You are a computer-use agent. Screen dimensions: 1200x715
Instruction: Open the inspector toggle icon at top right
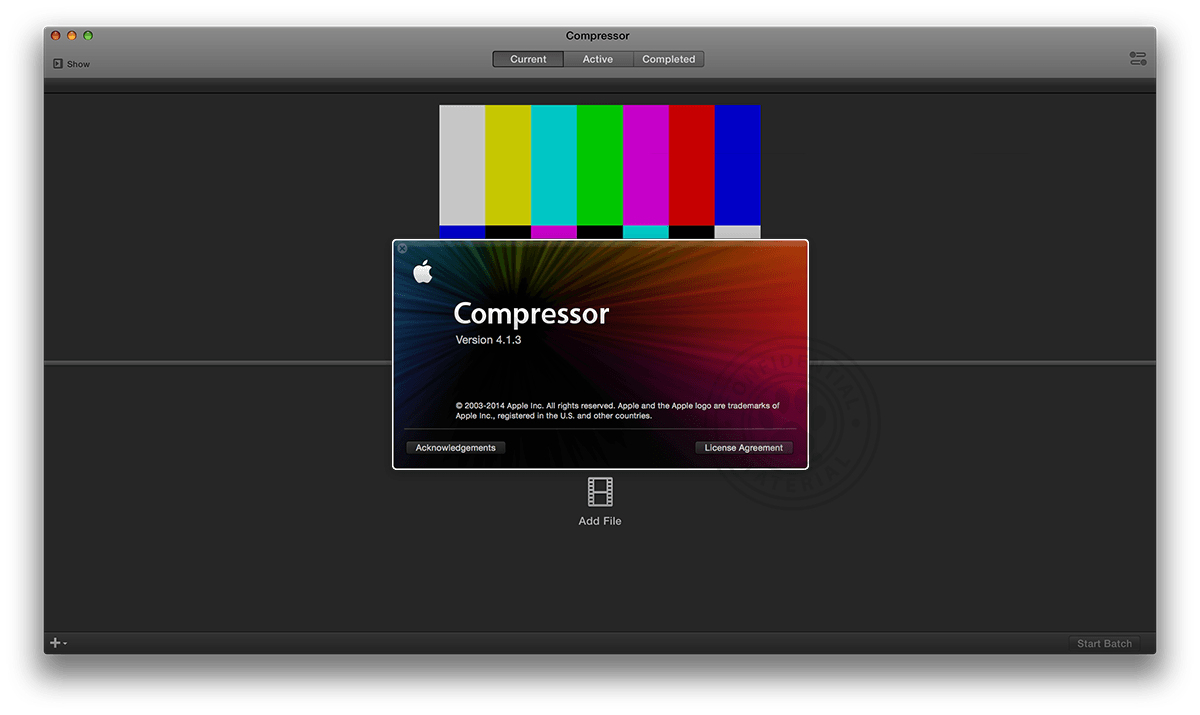coord(1138,59)
